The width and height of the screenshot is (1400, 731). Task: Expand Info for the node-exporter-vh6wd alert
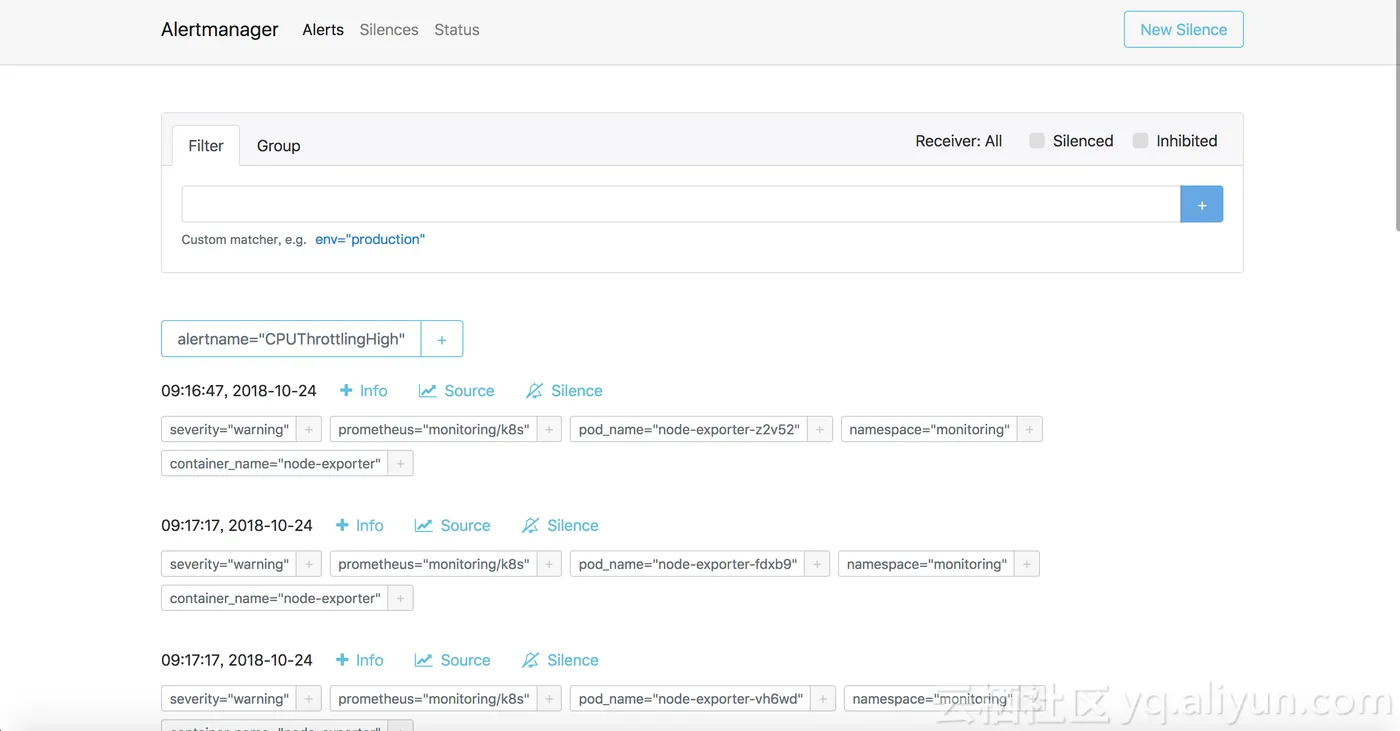pyautogui.click(x=360, y=661)
